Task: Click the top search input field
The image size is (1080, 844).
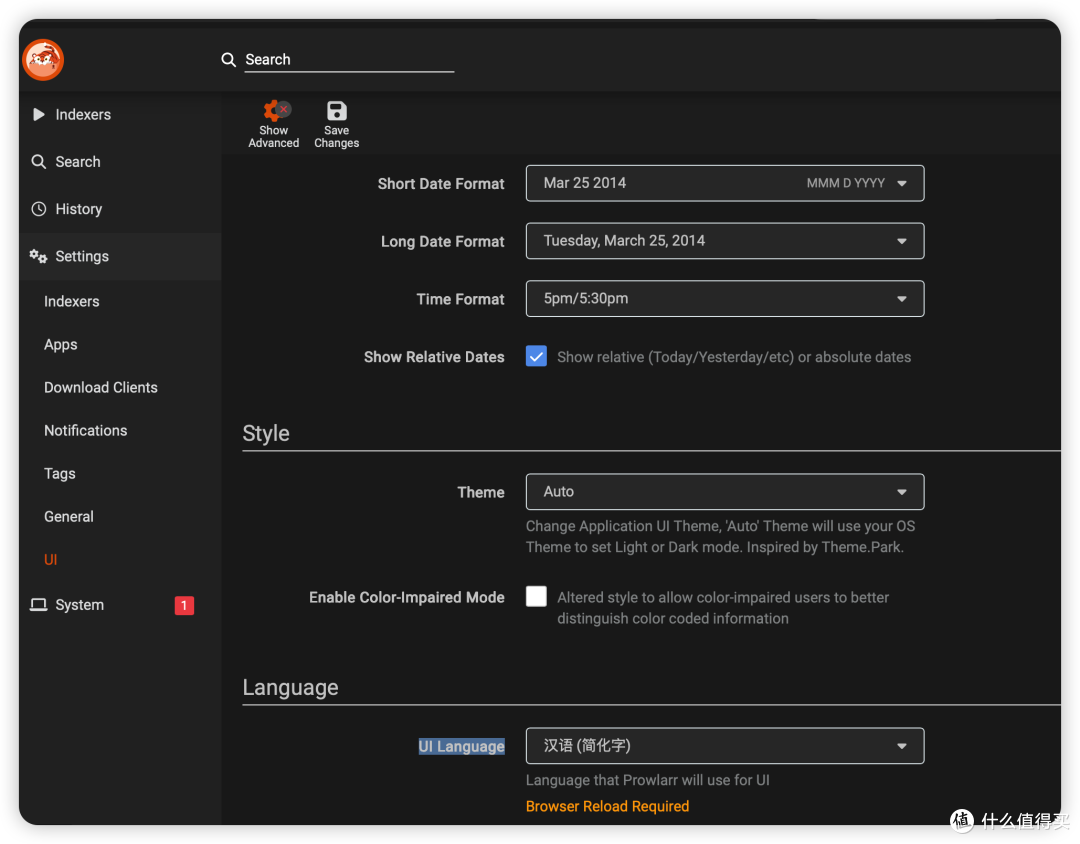Action: click(x=349, y=60)
